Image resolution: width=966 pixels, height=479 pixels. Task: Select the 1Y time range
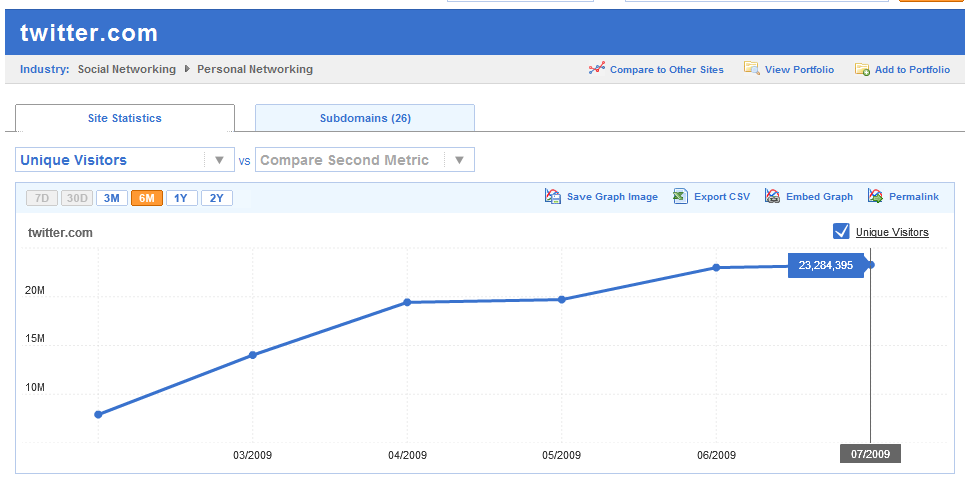[x=182, y=198]
